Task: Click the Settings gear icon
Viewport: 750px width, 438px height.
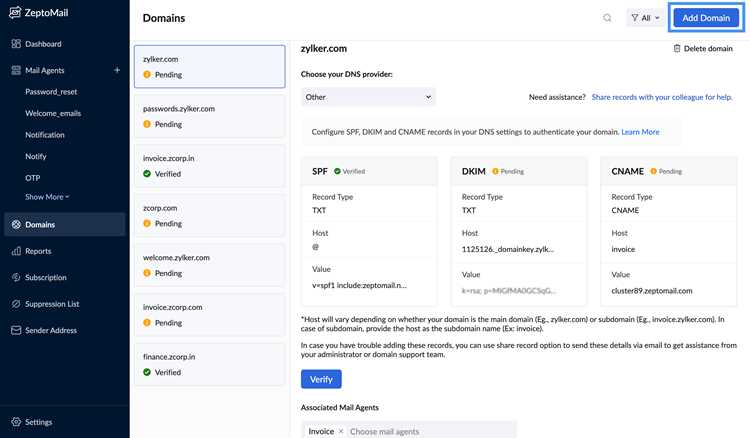Action: 16,422
